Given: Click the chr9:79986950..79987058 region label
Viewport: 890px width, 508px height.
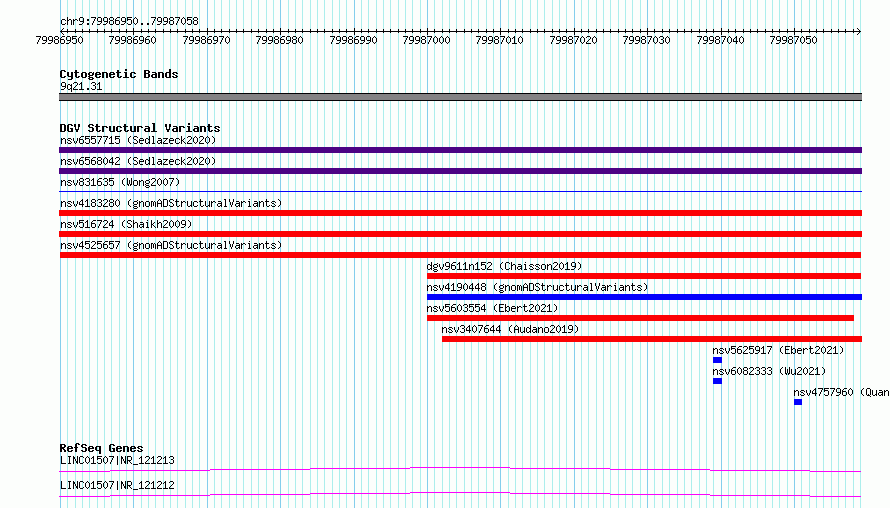Looking at the screenshot, I should 129,21.
